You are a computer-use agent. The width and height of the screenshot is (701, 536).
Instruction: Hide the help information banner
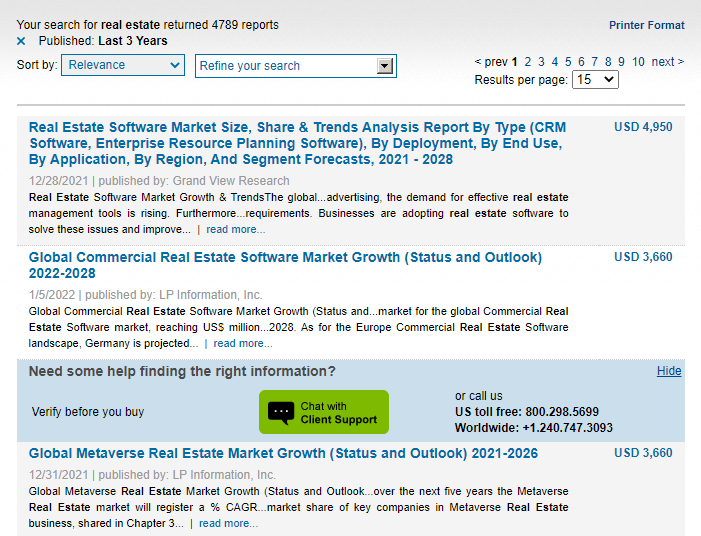coord(669,371)
